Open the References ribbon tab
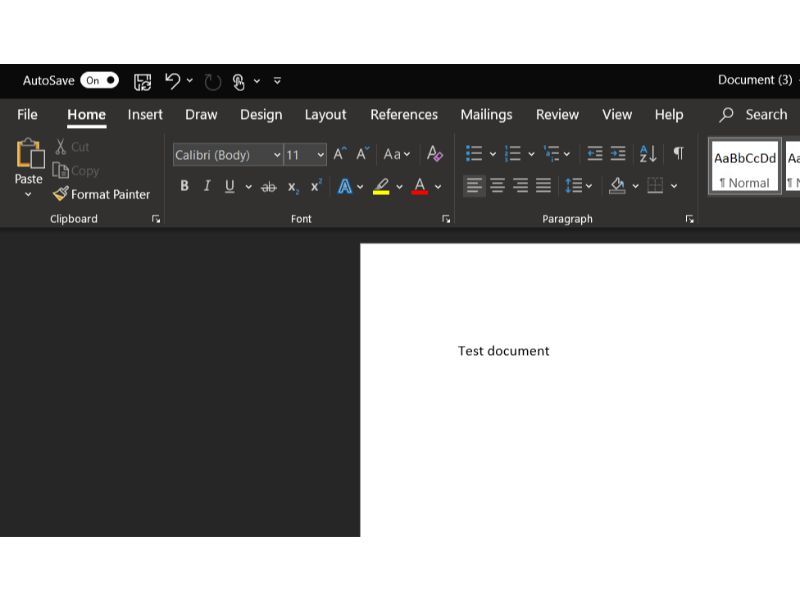The height and width of the screenshot is (600, 800). [x=404, y=115]
